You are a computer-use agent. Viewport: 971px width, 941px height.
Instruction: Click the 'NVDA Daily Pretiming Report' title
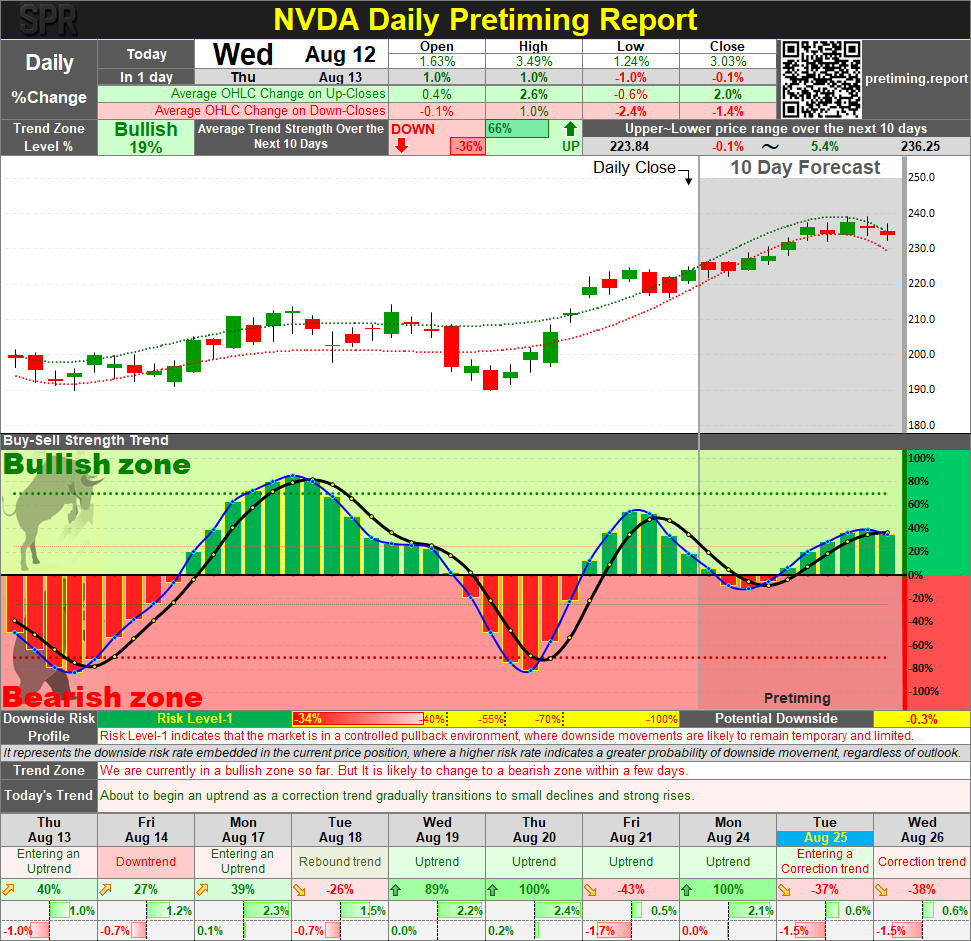click(485, 20)
